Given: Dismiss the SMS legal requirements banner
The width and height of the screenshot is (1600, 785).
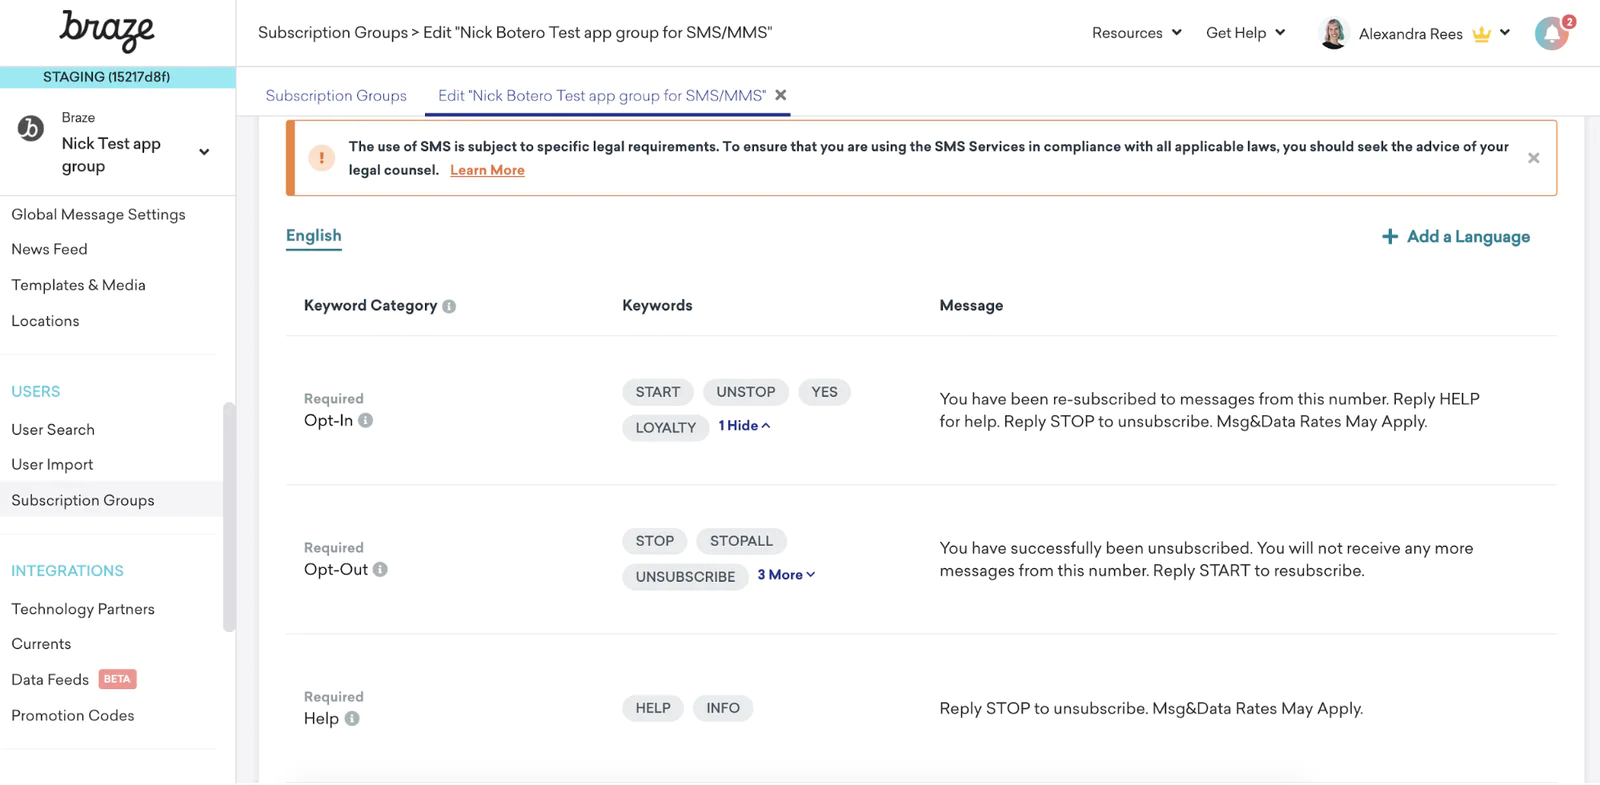Looking at the screenshot, I should tap(1533, 158).
